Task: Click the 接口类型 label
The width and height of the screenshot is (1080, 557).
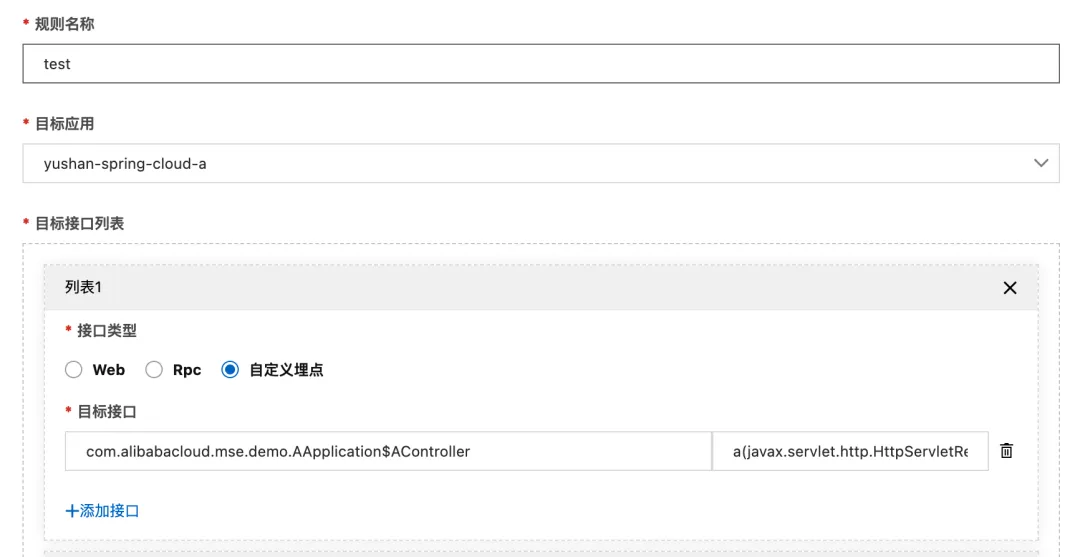Action: (107, 329)
